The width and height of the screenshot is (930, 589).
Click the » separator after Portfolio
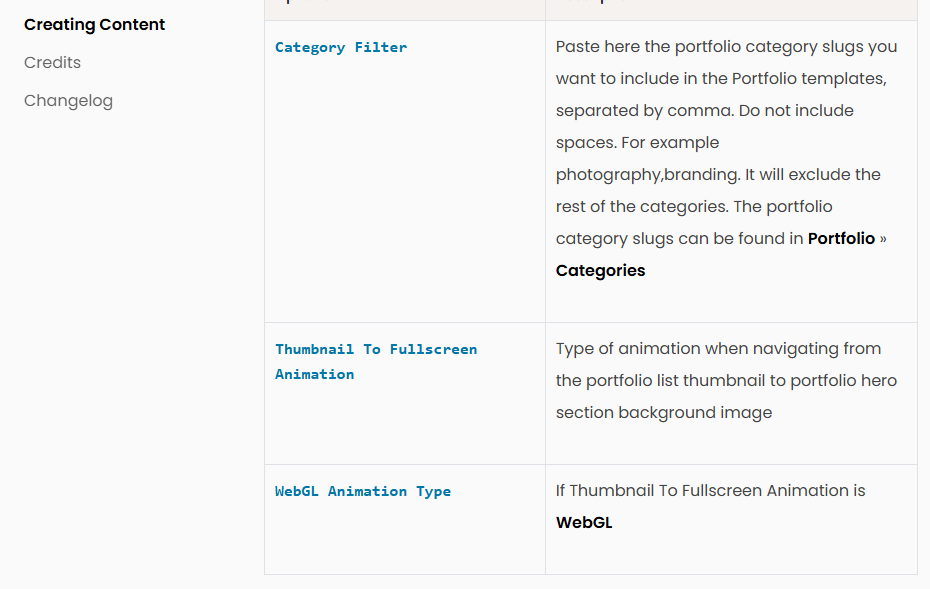[x=883, y=238]
